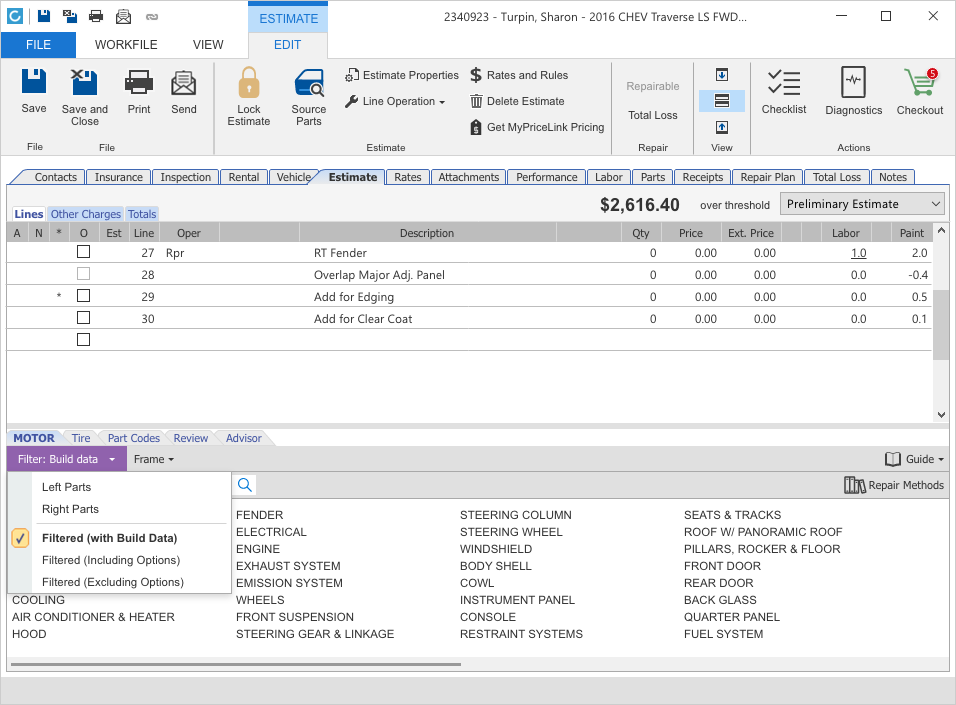The width and height of the screenshot is (956, 705).
Task: Click the Lock Estimate padlock icon
Action: pos(248,84)
